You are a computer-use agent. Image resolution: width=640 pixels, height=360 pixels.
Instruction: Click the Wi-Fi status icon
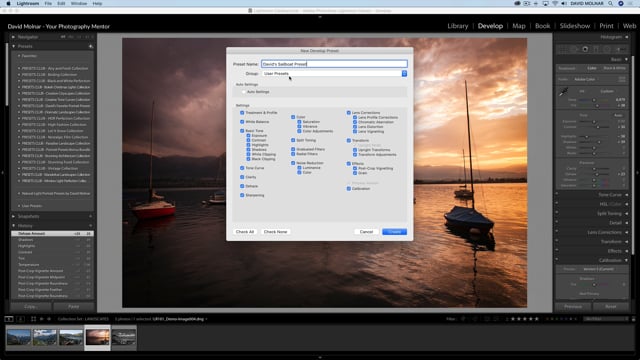tap(555, 3)
